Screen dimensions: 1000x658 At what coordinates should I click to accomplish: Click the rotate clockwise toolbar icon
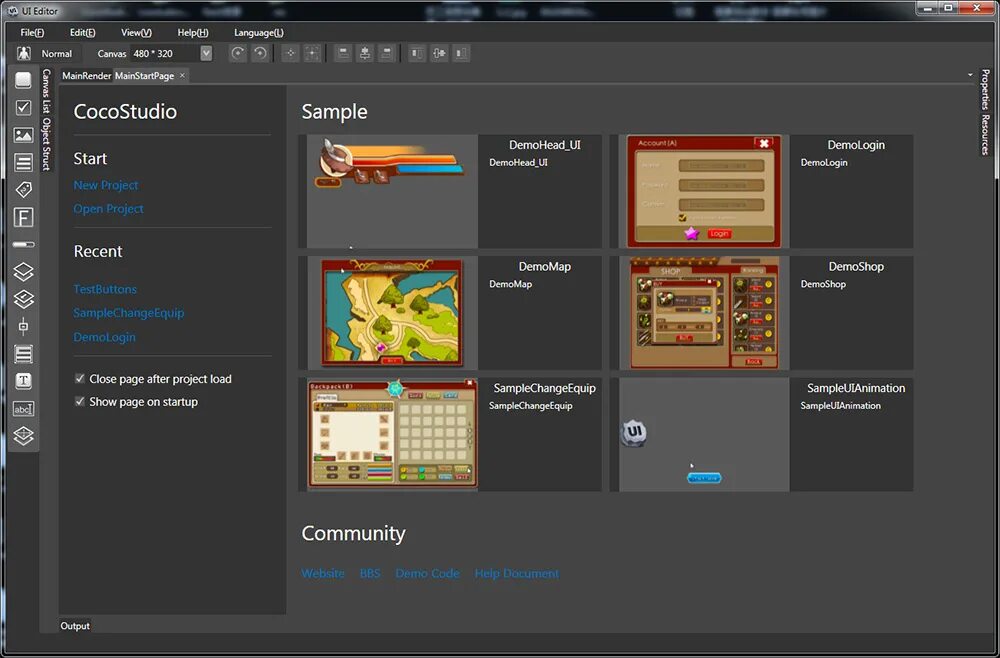pyautogui.click(x=238, y=54)
